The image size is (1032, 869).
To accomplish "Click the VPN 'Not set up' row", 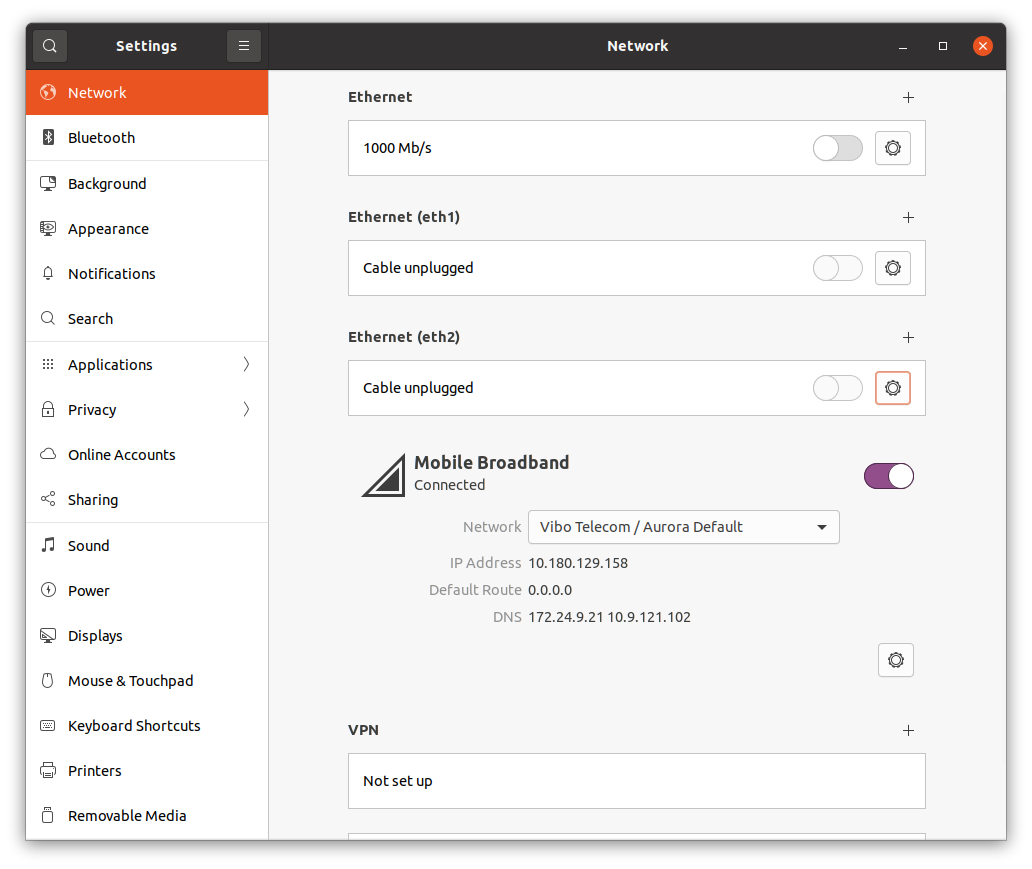I will [636, 781].
